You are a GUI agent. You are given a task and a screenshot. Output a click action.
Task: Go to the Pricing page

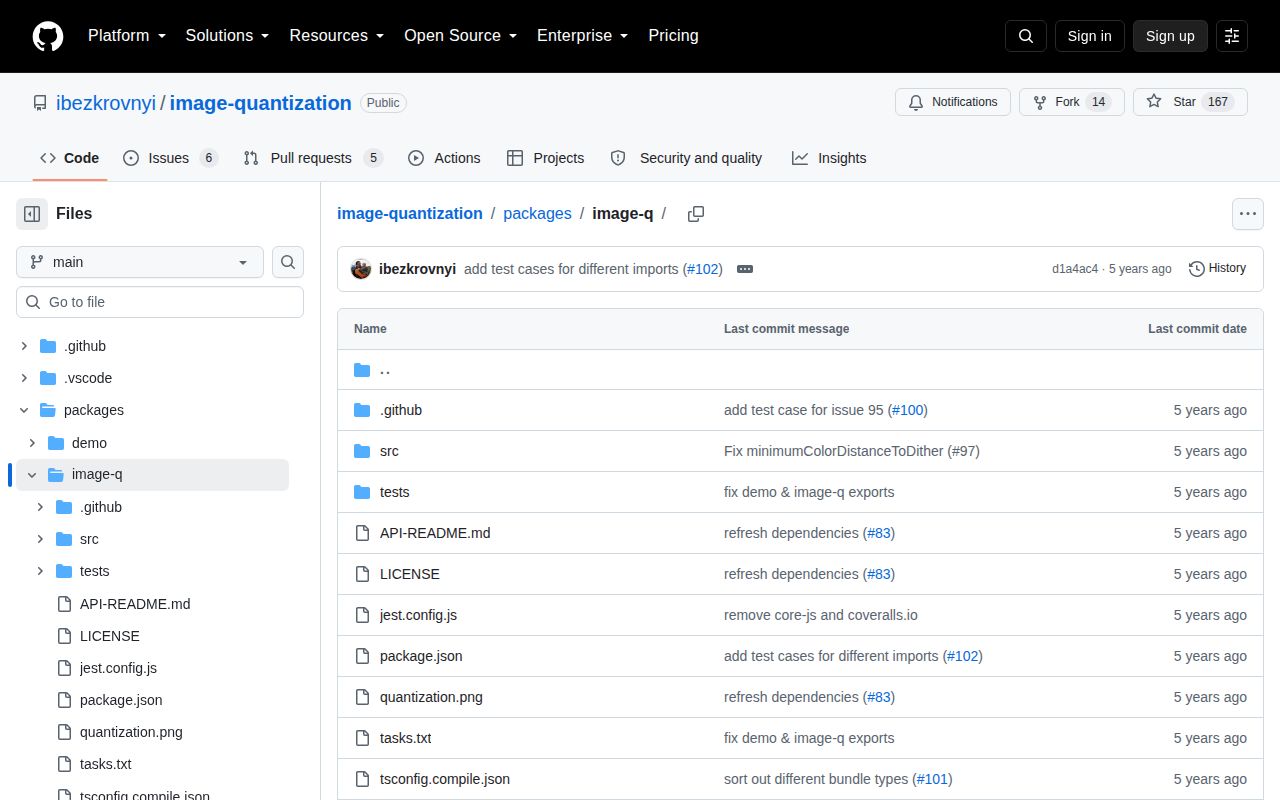(x=673, y=36)
